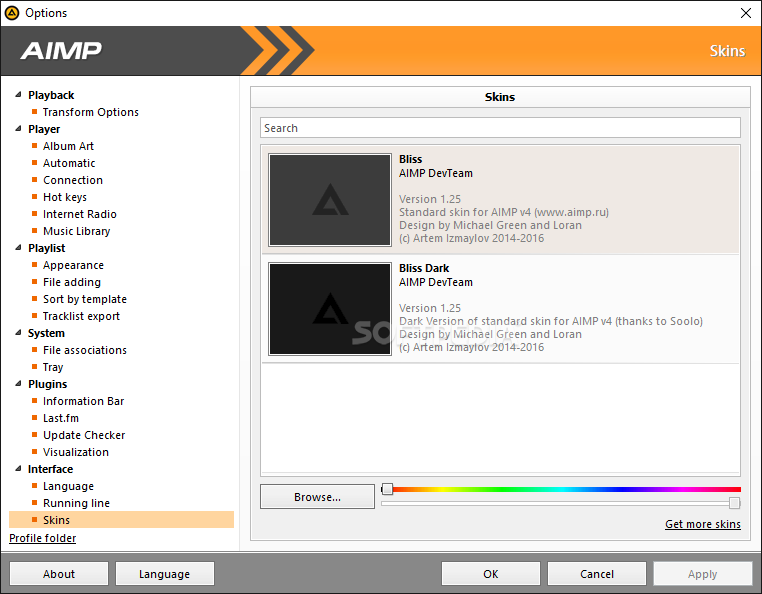Open the Profile folder link
Screen dimensions: 762x594
[43, 538]
